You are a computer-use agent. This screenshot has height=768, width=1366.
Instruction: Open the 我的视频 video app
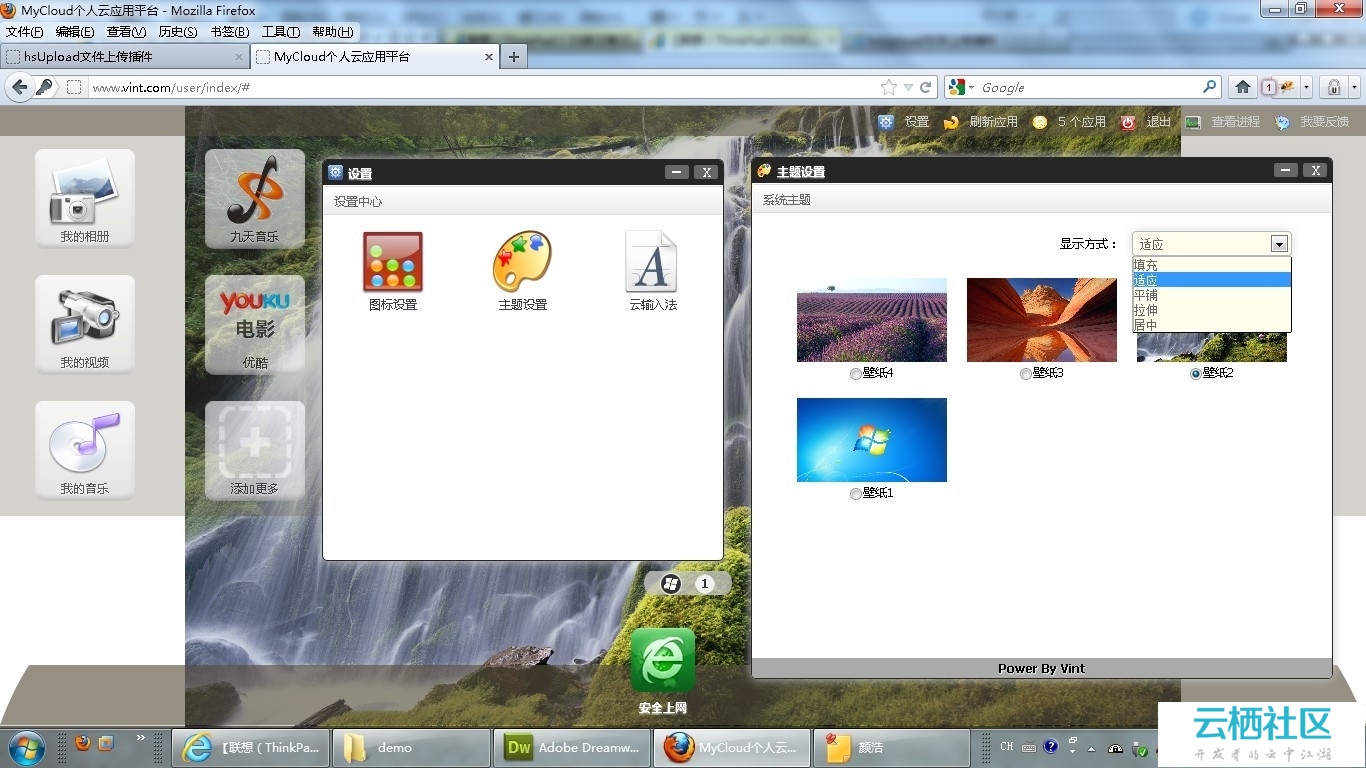pos(85,324)
